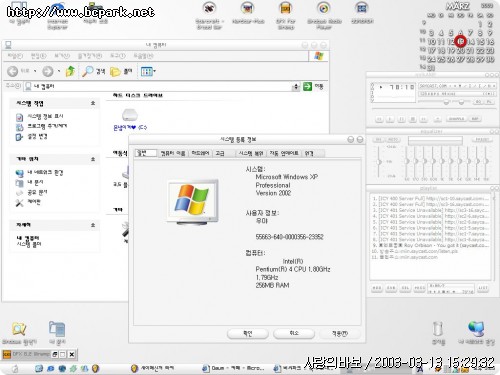Collapse System Tasks sidebar section
Image resolution: width=500 pixels, height=375 pixels.
93,103
